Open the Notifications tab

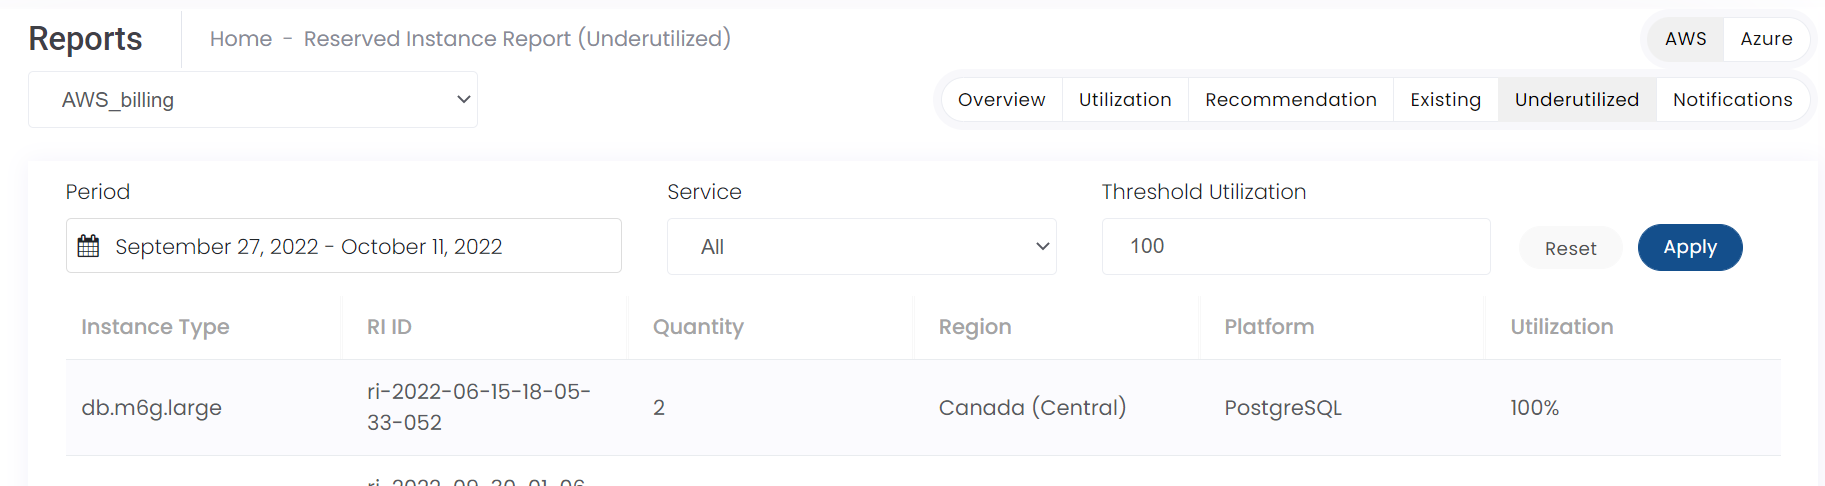click(x=1732, y=100)
